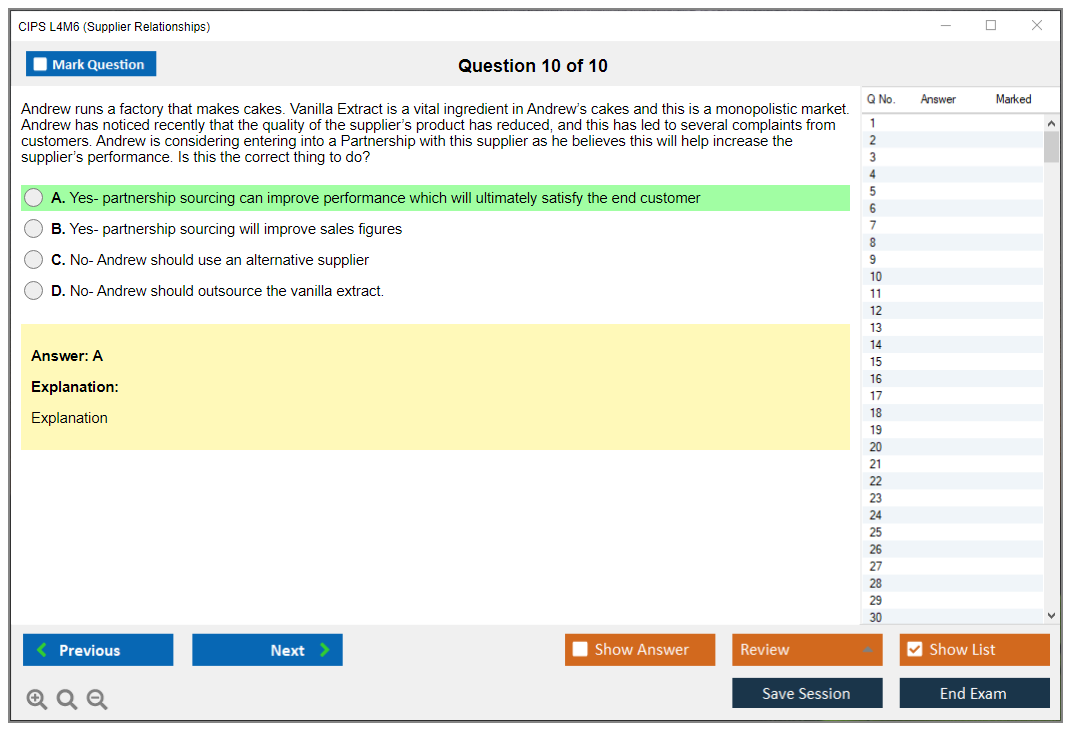The height and width of the screenshot is (735, 1075).
Task: Tick the Mark Question checkbox
Action: (41, 64)
